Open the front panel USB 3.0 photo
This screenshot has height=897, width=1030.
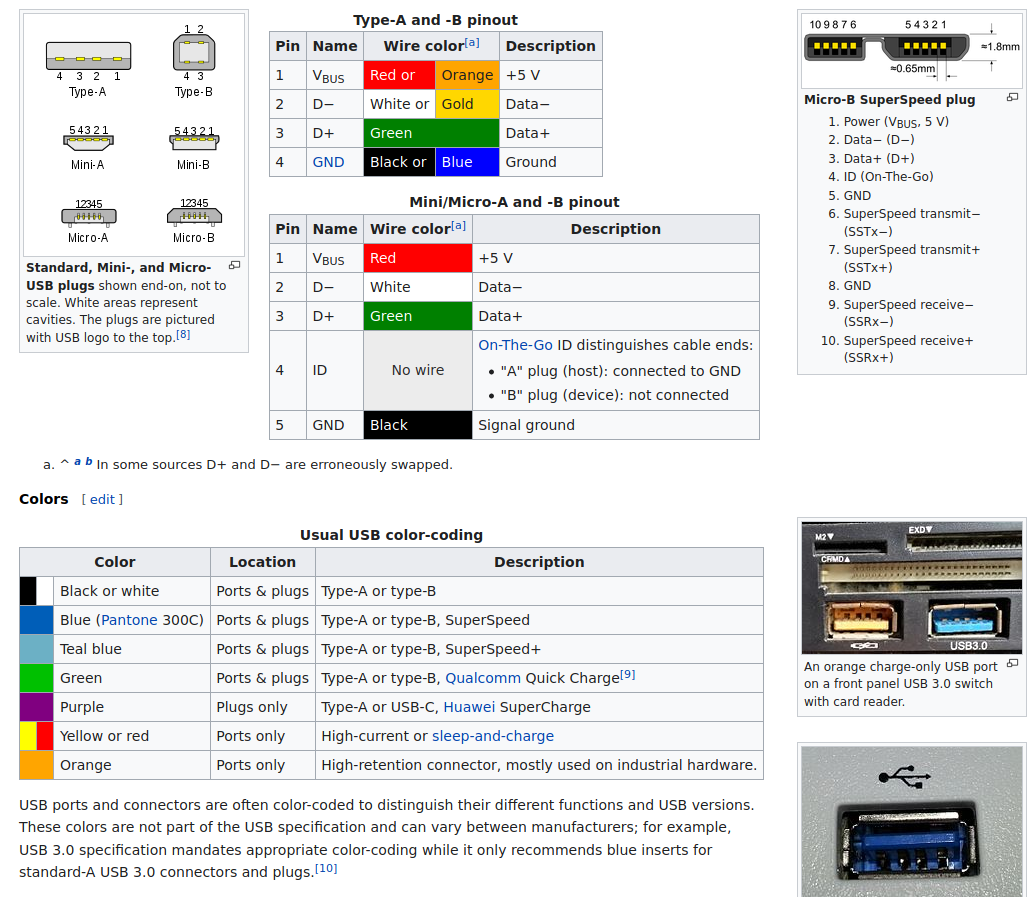[x=911, y=587]
